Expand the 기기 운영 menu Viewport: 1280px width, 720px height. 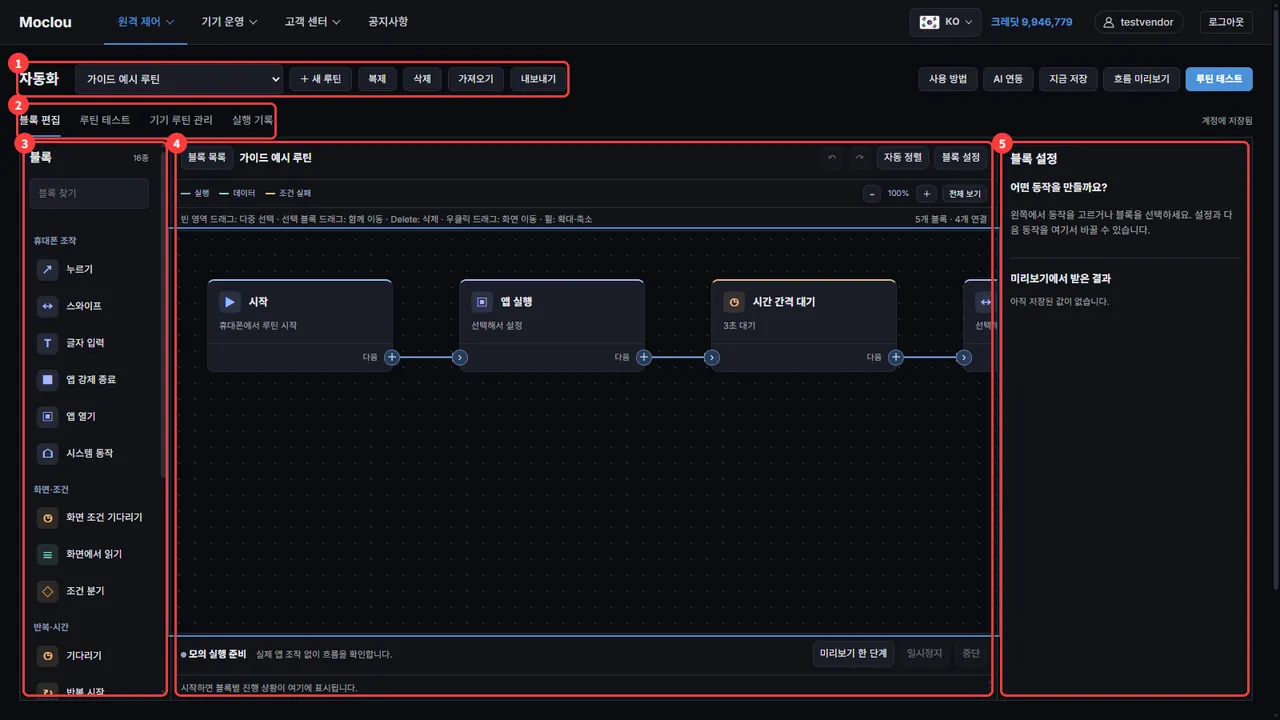(x=229, y=22)
